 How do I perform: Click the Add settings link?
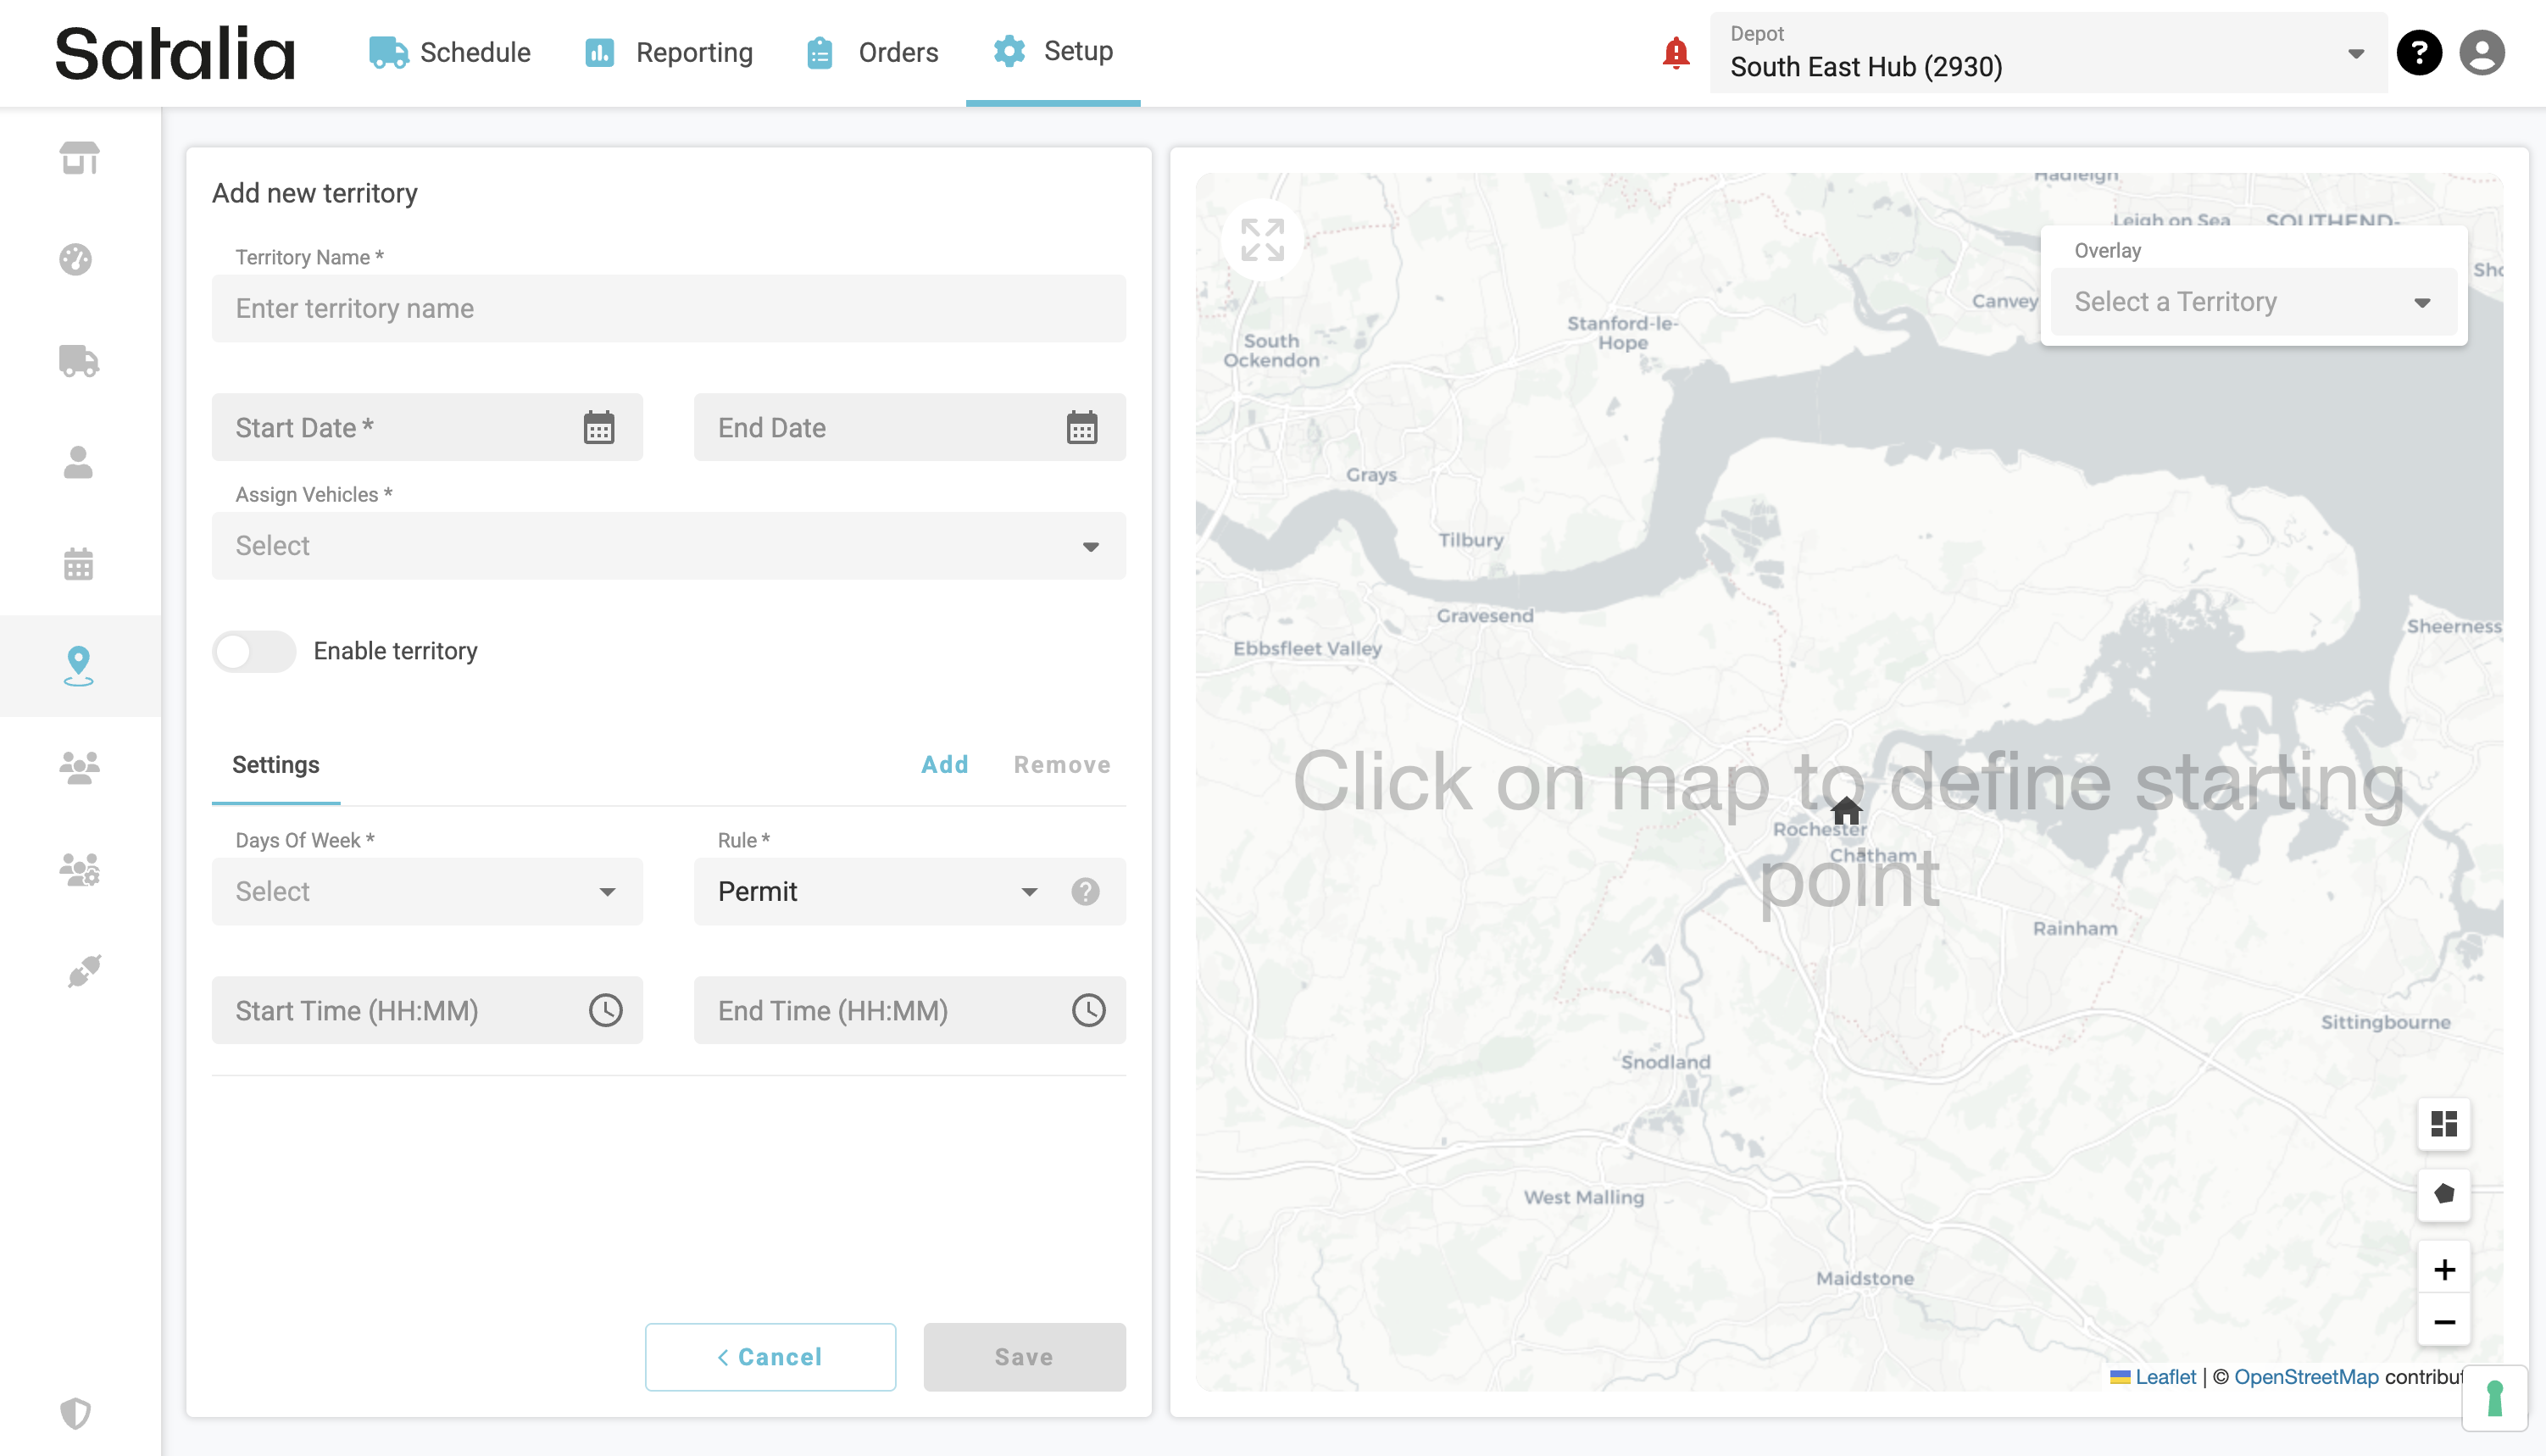click(x=944, y=765)
